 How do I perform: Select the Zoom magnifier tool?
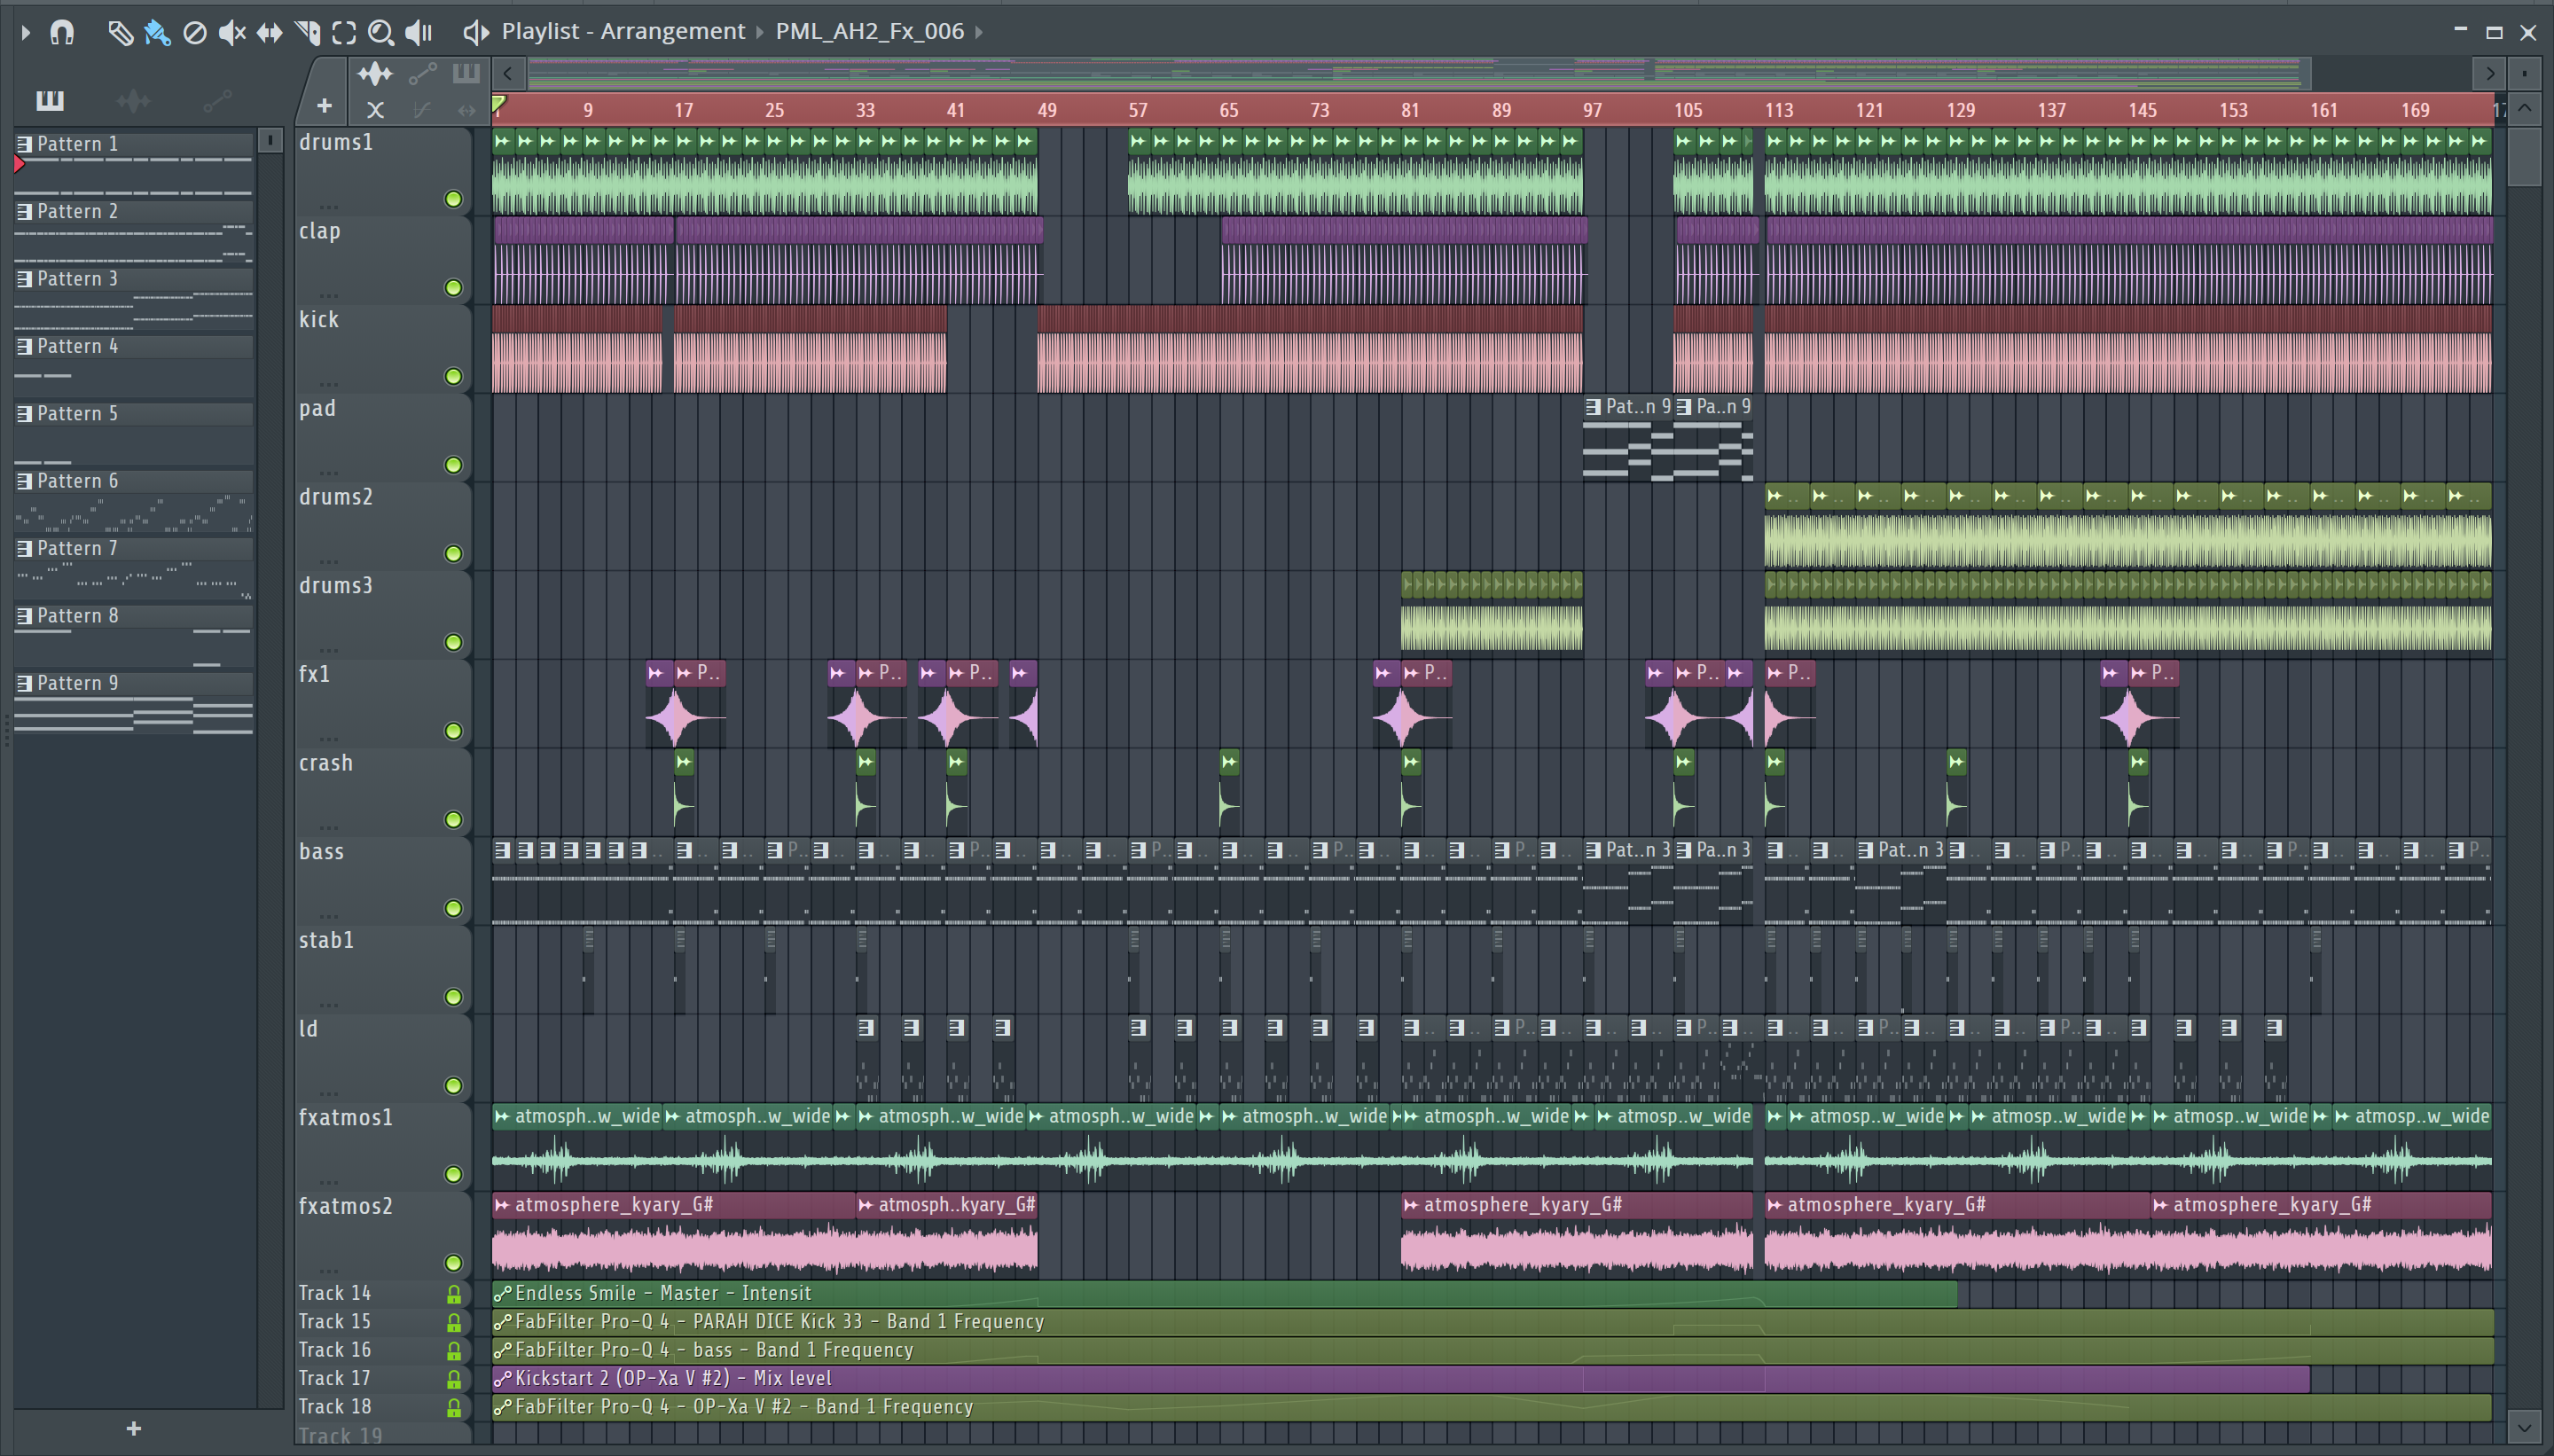[x=380, y=33]
